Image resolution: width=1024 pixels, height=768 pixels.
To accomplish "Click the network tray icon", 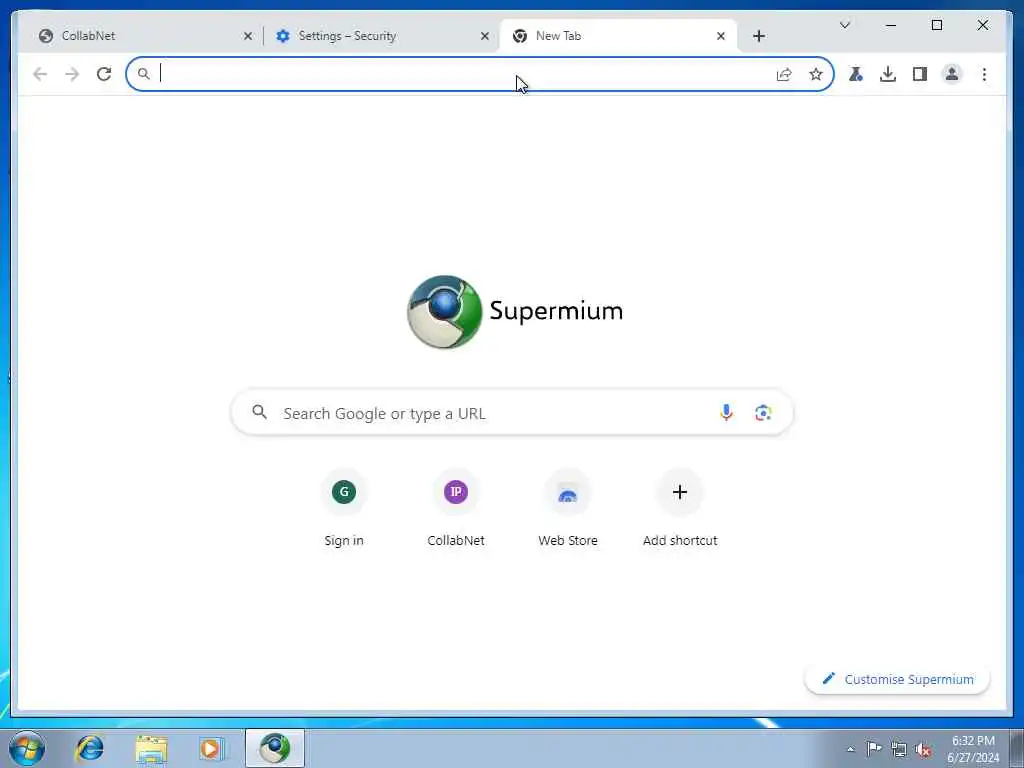I will (899, 749).
